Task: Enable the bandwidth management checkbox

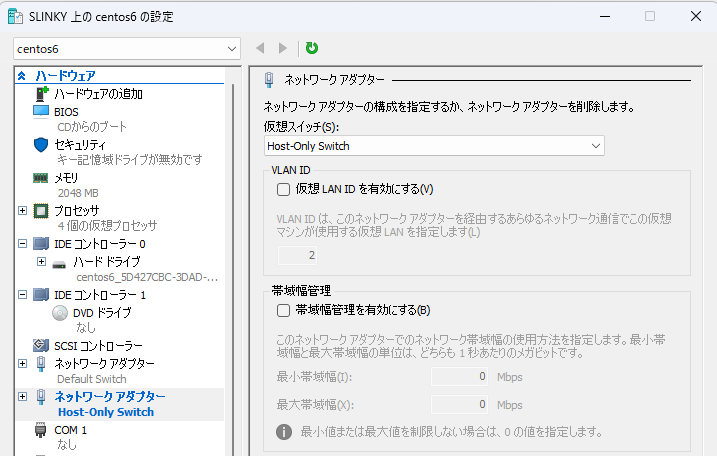Action: click(x=284, y=311)
